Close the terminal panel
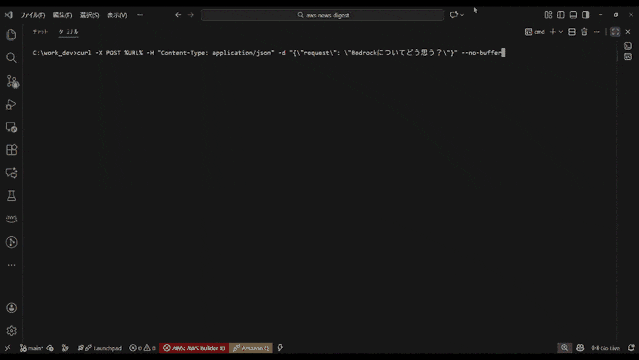Screen dimensions: 639x360 point(628,32)
